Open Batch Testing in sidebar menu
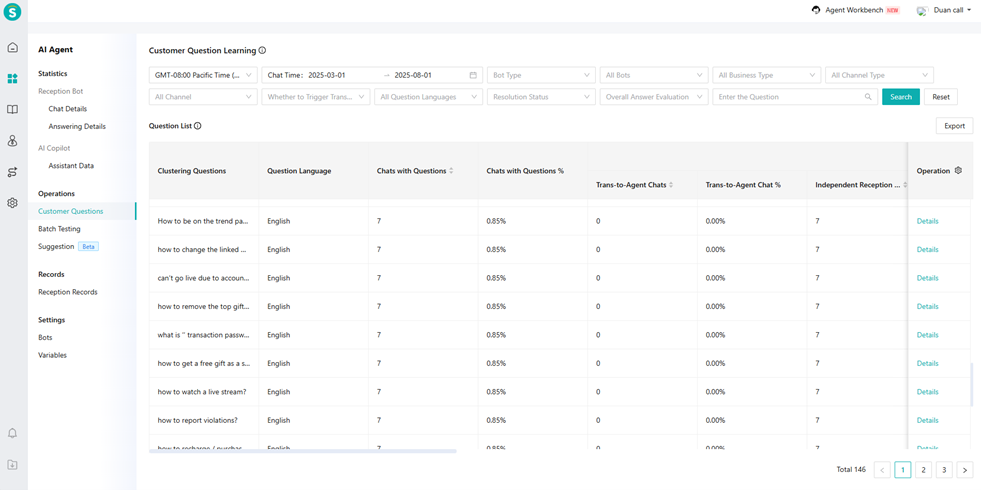This screenshot has width=981, height=490. [x=59, y=229]
